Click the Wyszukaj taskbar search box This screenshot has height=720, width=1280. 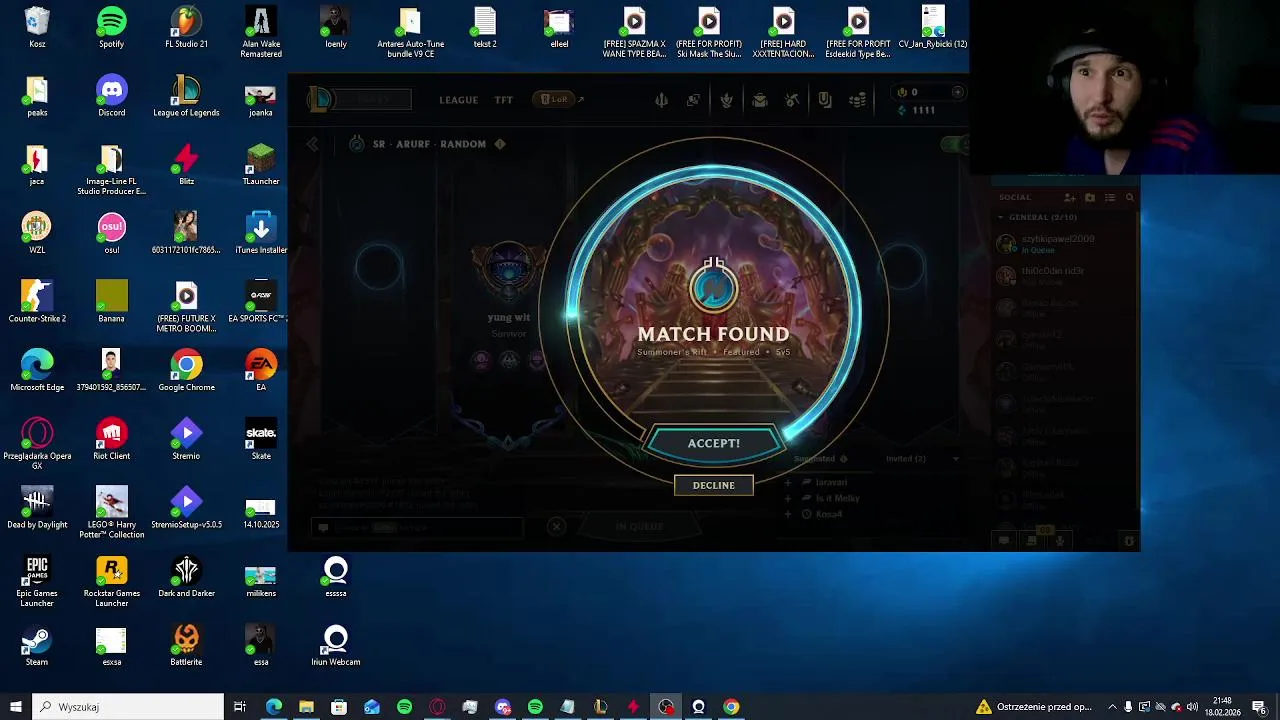tap(128, 707)
